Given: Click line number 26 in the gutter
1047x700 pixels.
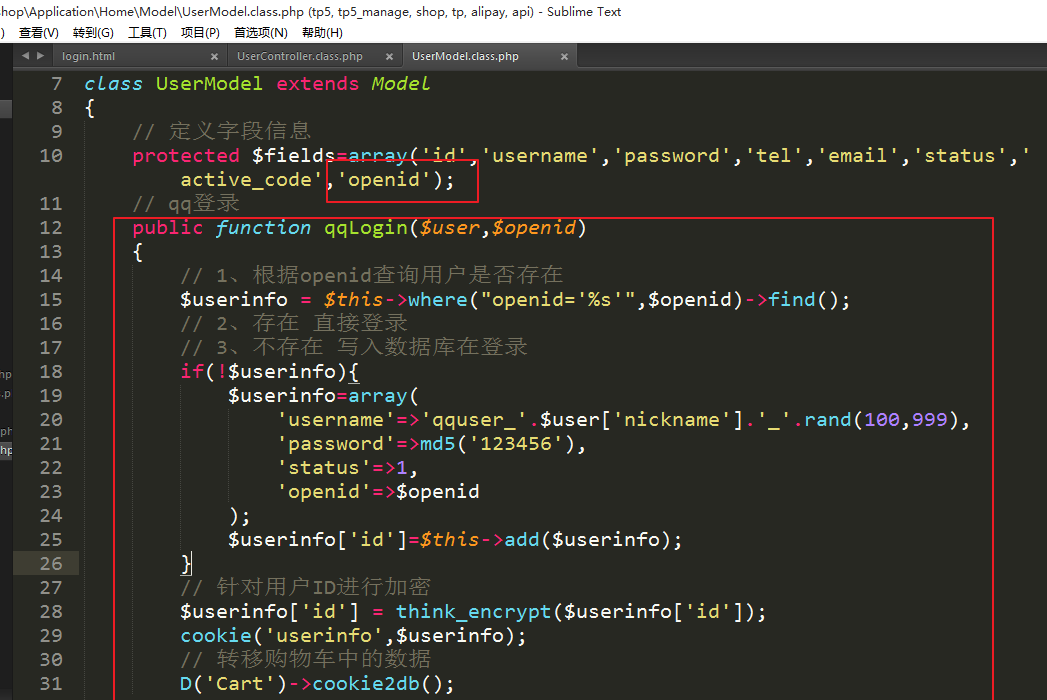Looking at the screenshot, I should point(51,563).
